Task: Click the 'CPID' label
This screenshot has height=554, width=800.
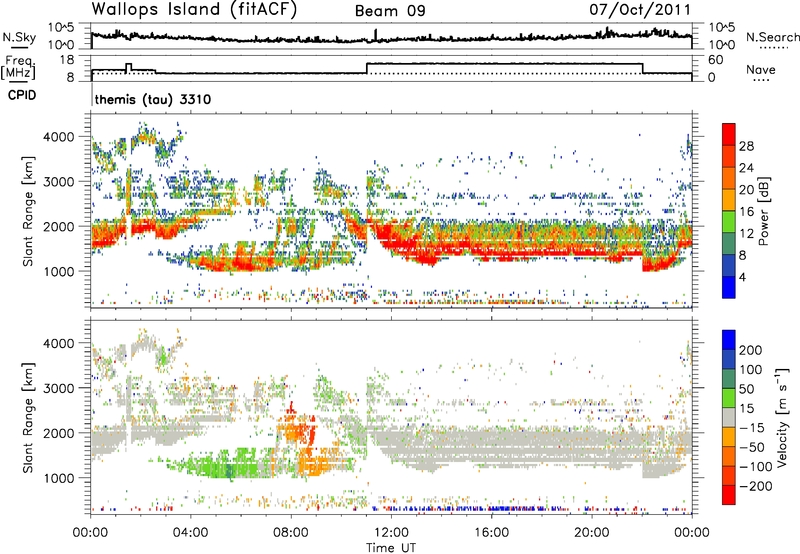Action: [22, 95]
